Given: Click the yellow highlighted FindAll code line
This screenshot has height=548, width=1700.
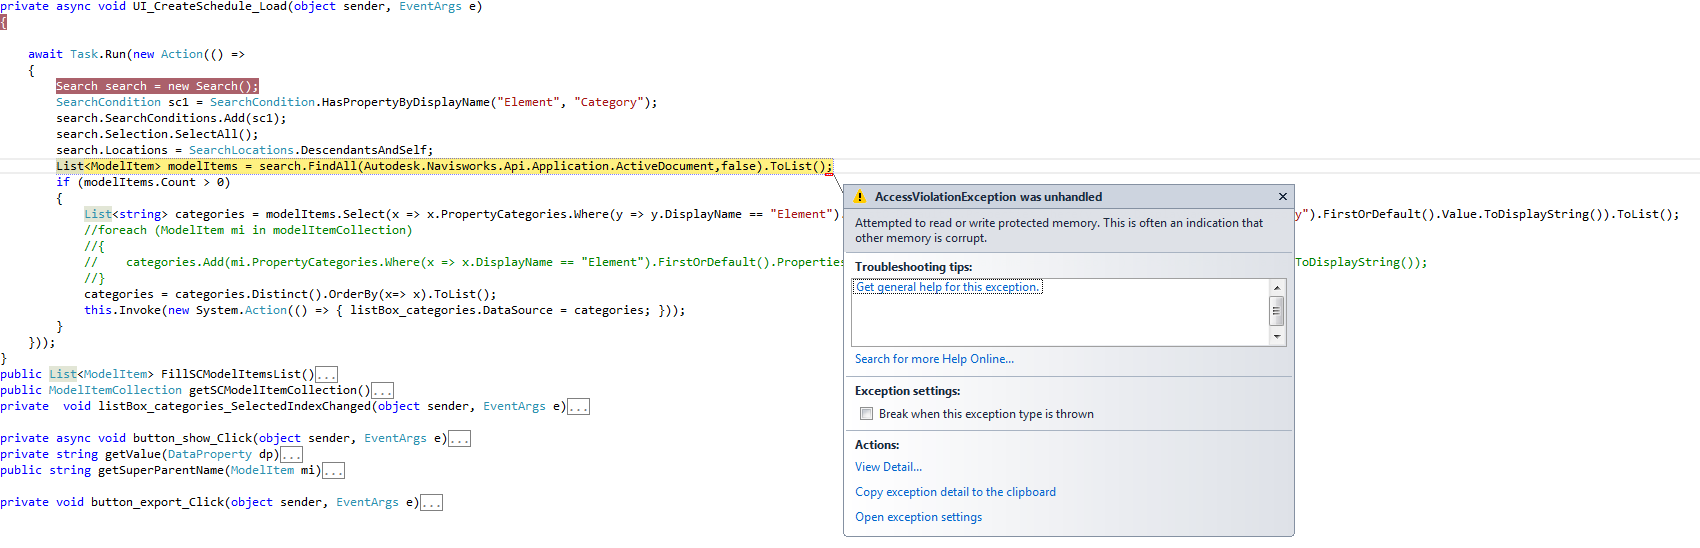Looking at the screenshot, I should [444, 166].
